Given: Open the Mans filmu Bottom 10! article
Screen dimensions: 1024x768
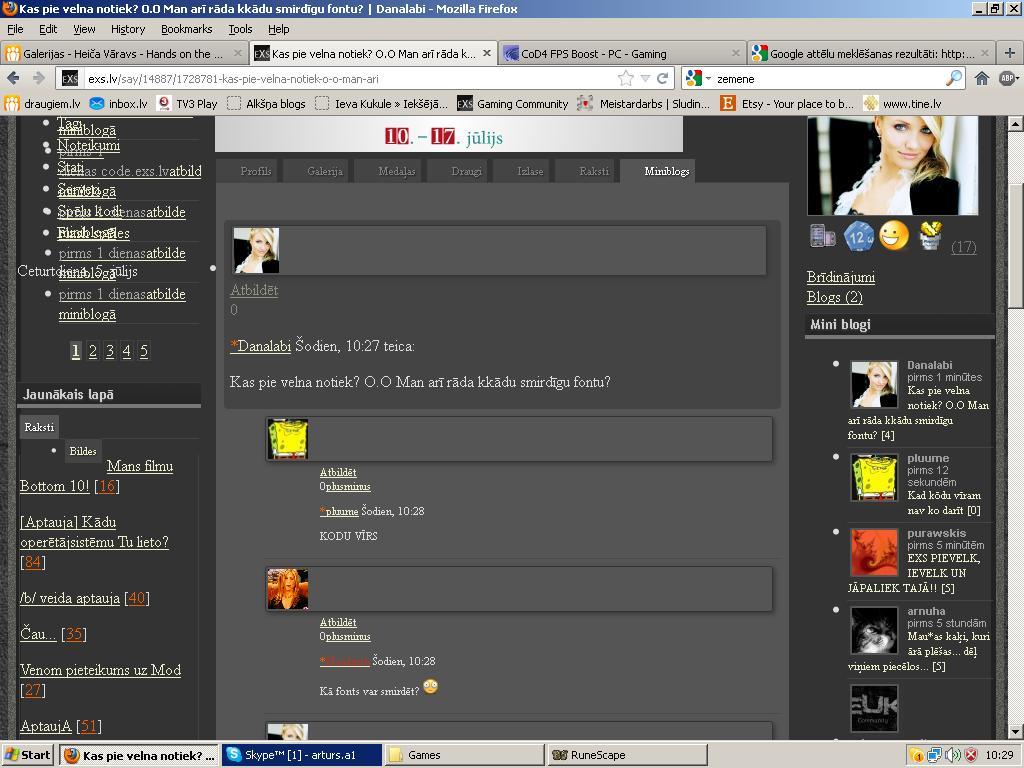Looking at the screenshot, I should 96,476.
